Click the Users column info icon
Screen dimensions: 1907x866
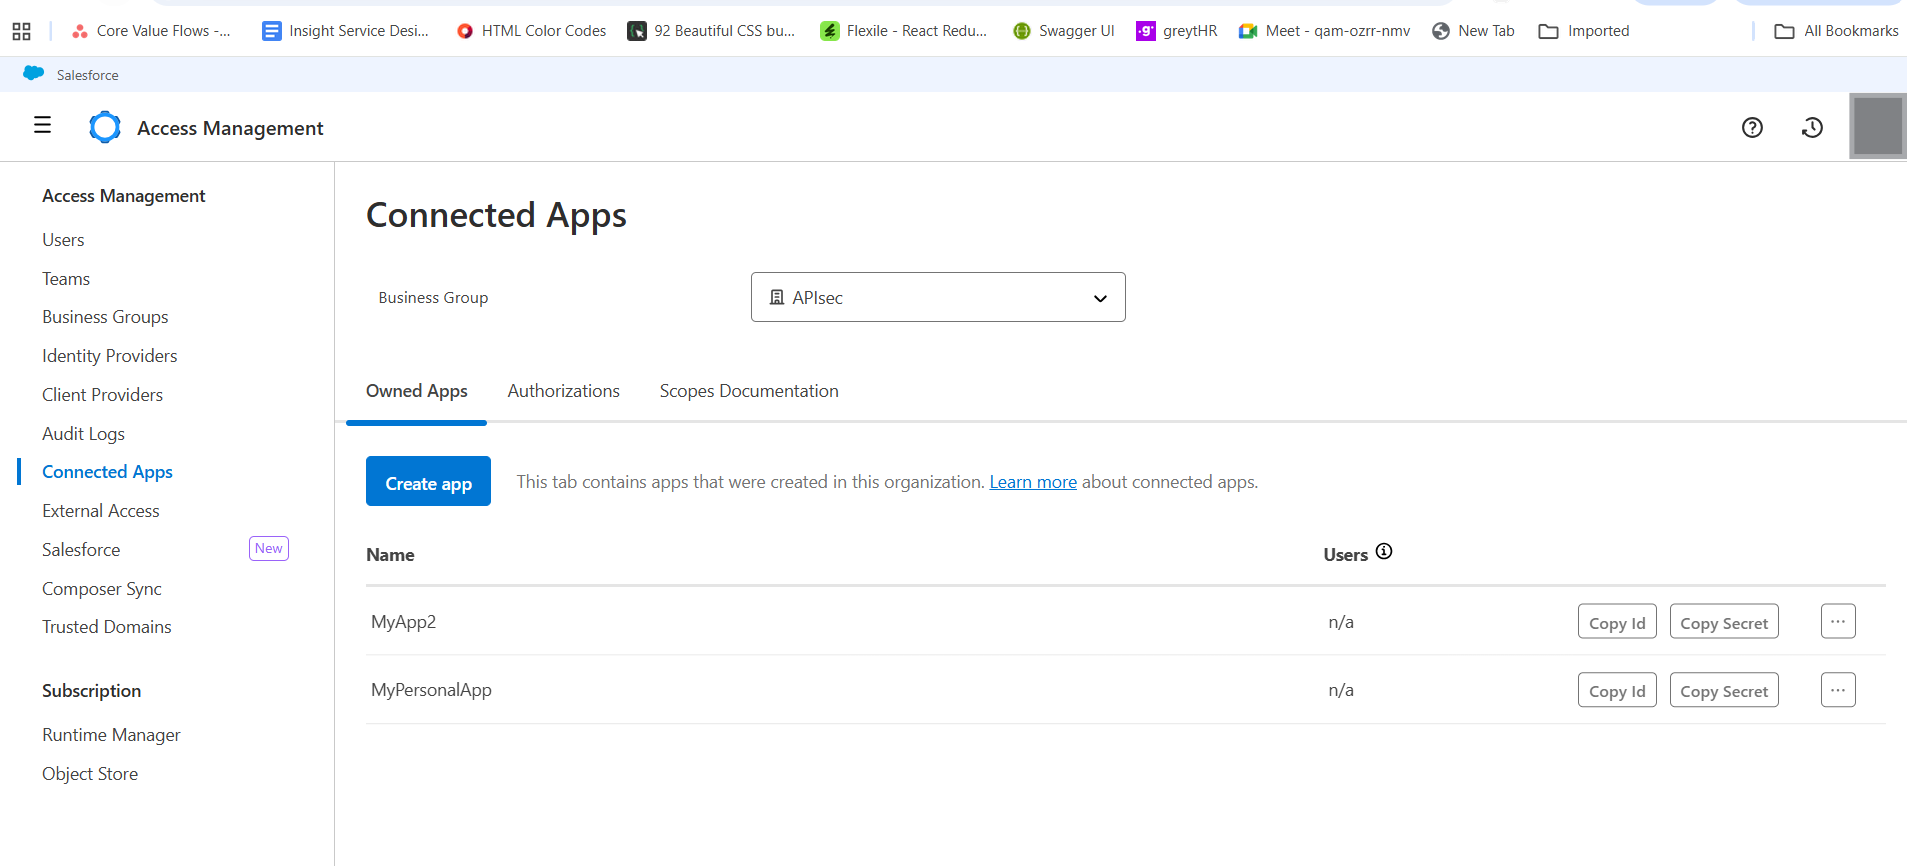coord(1384,552)
